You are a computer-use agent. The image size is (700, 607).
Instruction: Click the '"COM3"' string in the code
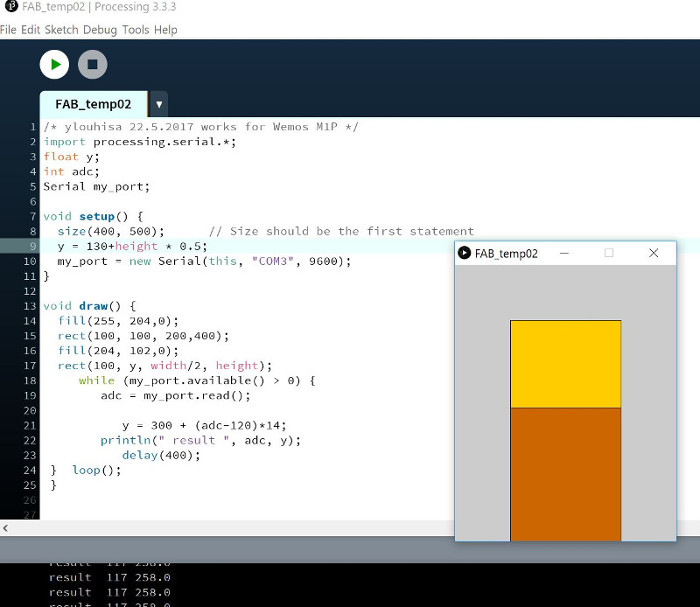click(x=273, y=261)
